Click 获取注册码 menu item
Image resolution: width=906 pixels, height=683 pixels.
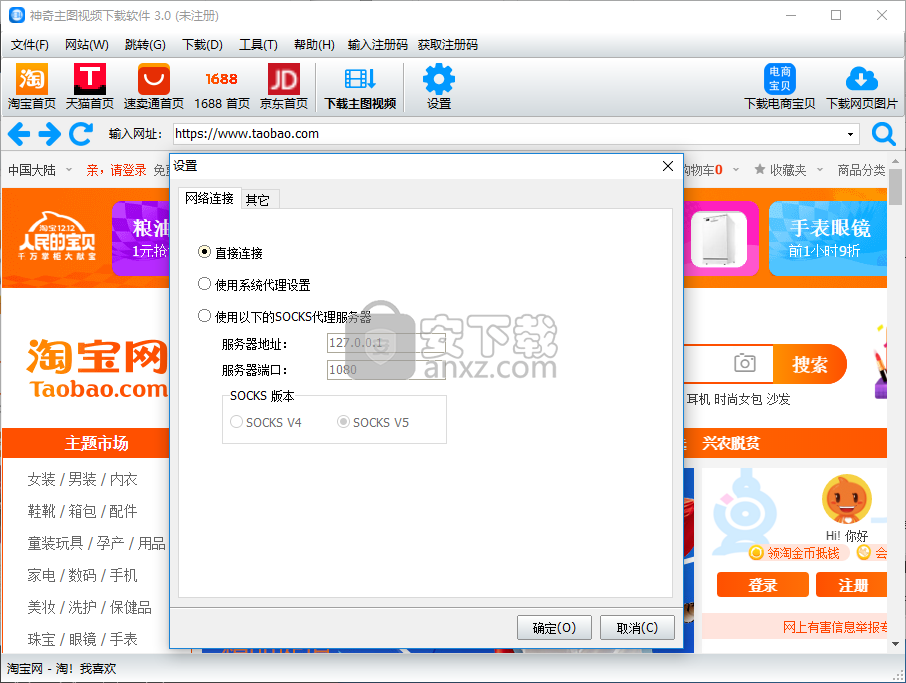click(448, 44)
